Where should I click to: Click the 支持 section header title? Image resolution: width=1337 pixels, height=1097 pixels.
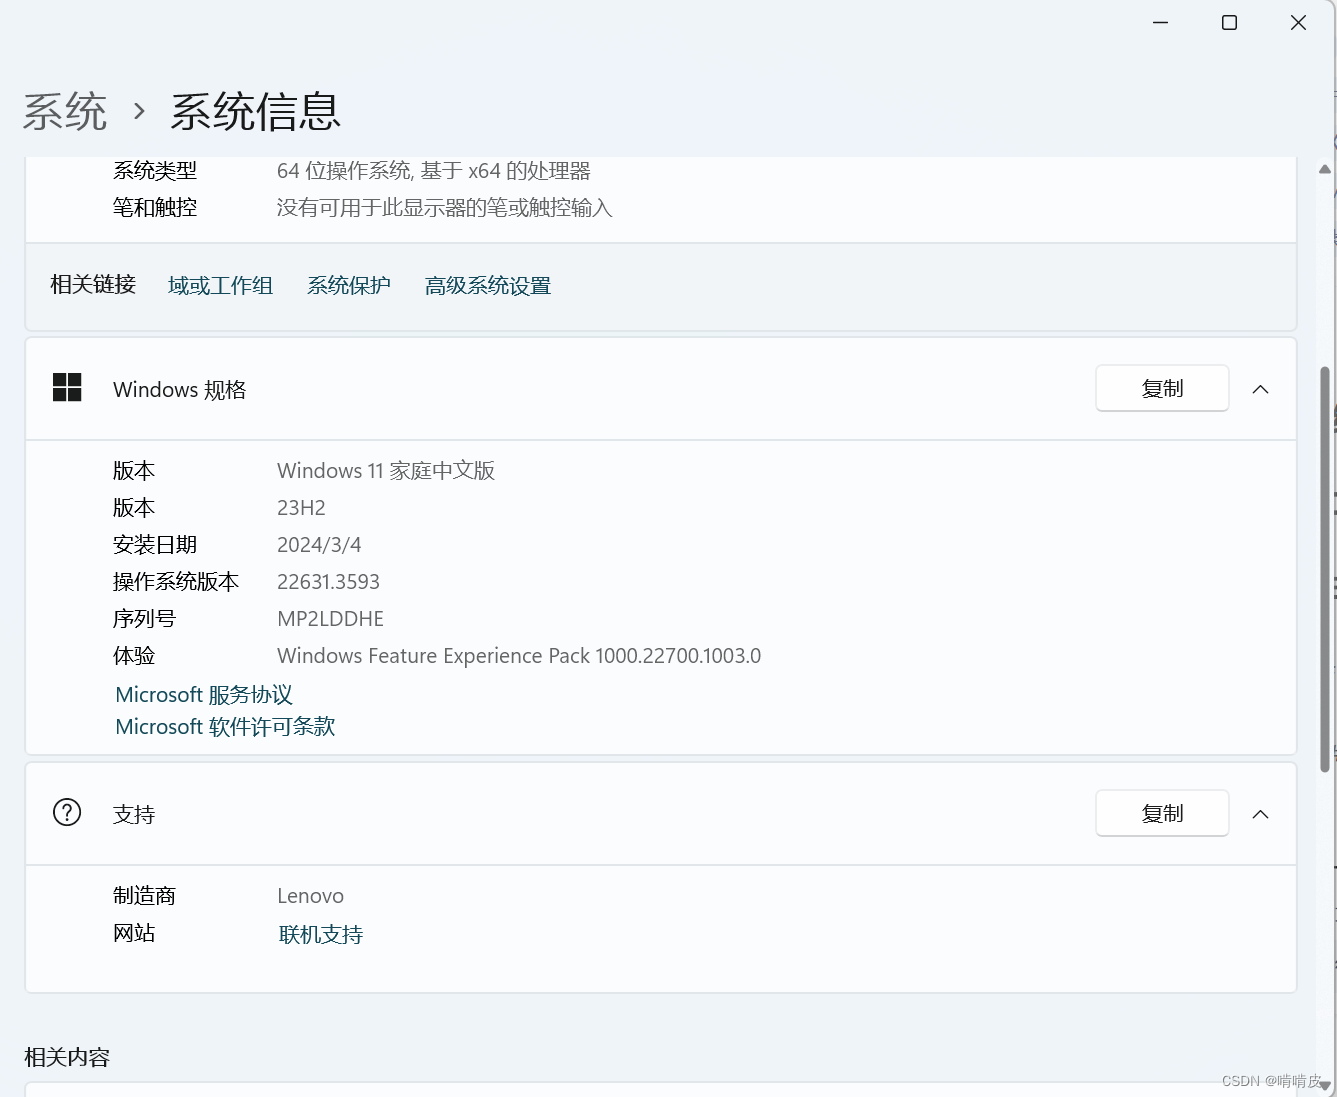[x=134, y=815]
